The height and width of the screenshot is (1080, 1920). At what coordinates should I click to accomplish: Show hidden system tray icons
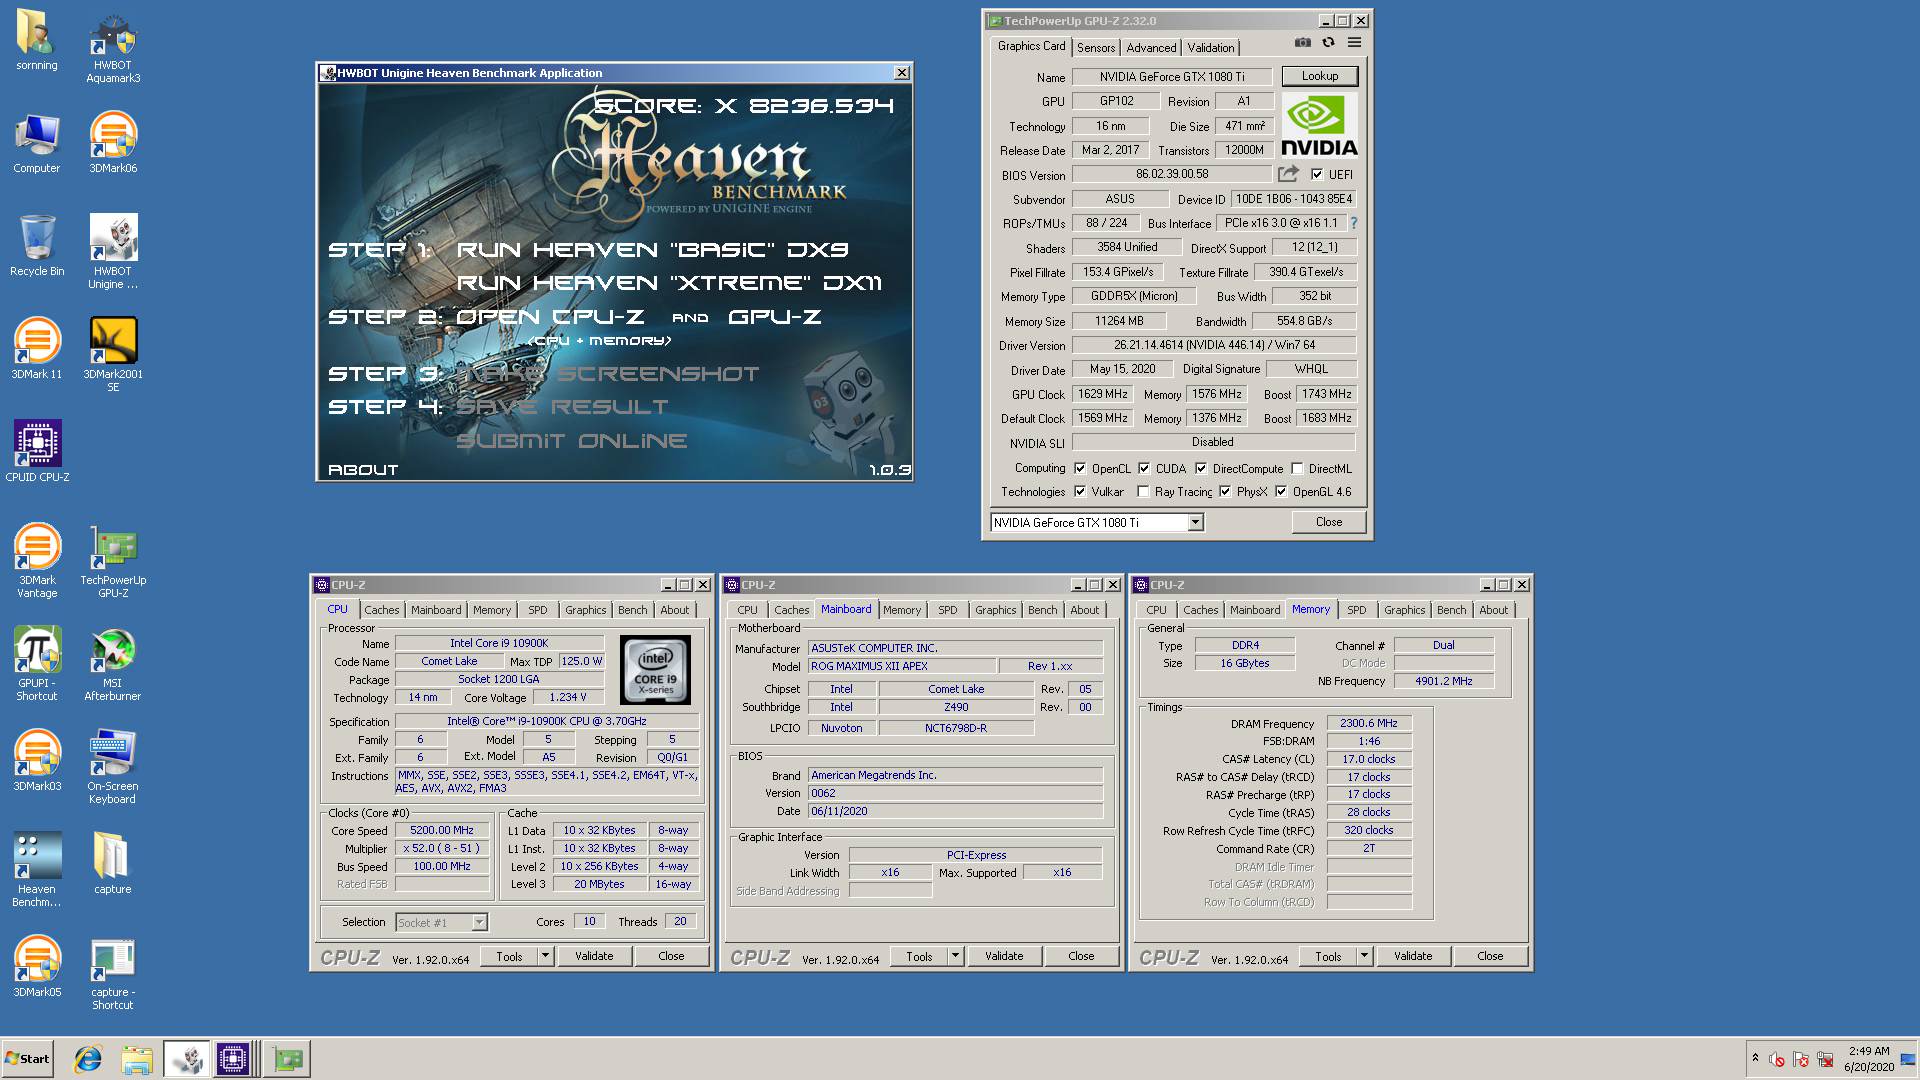pos(1755,1058)
